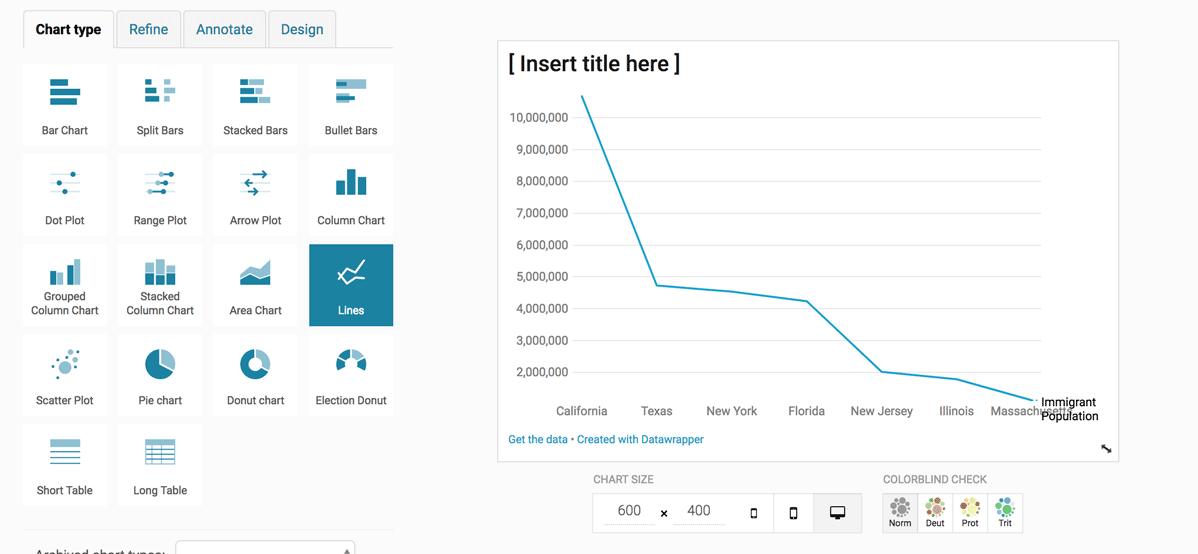
Task: Click the New York axis label
Action: click(x=731, y=411)
